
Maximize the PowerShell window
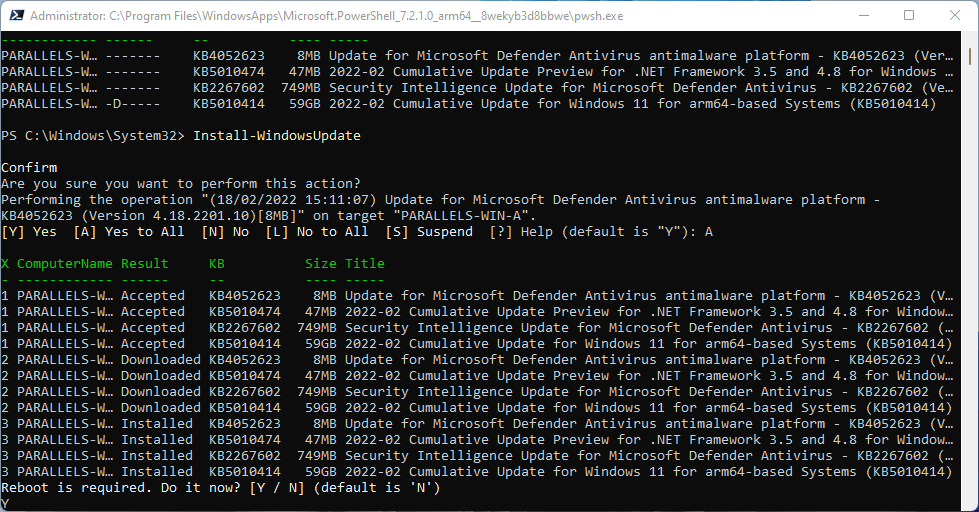click(x=909, y=16)
